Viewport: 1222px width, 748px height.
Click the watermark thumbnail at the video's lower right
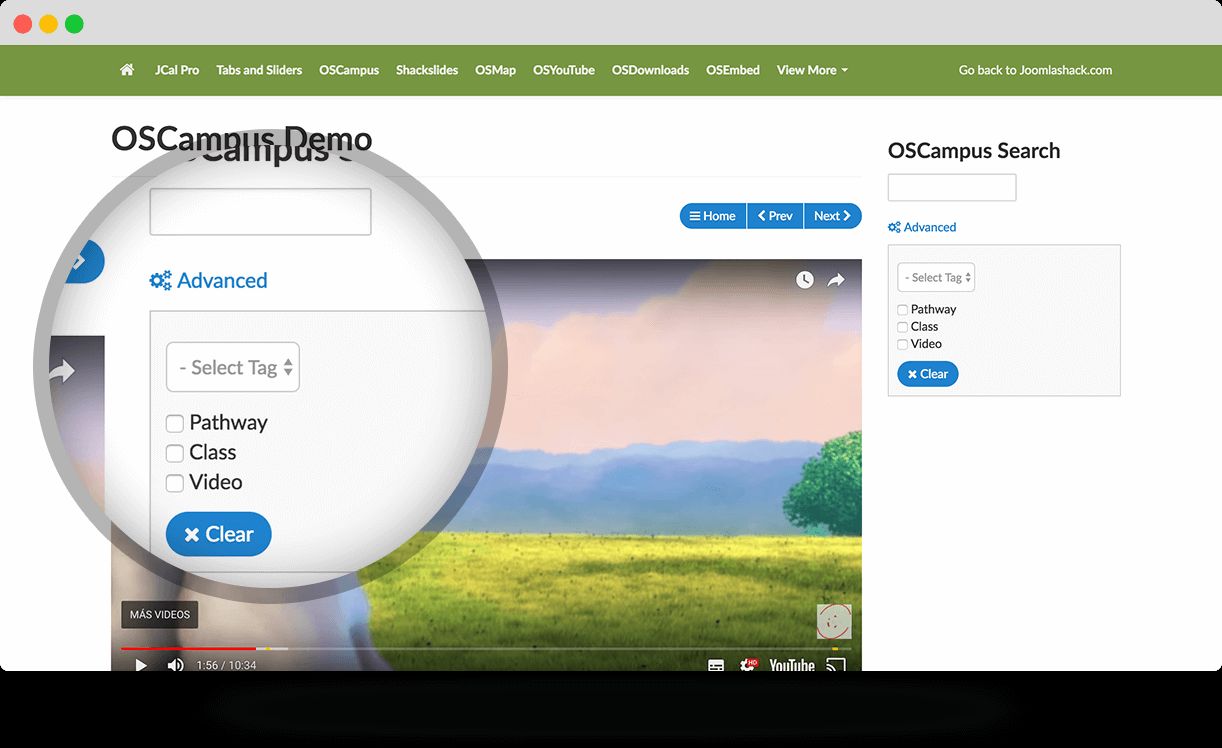834,621
